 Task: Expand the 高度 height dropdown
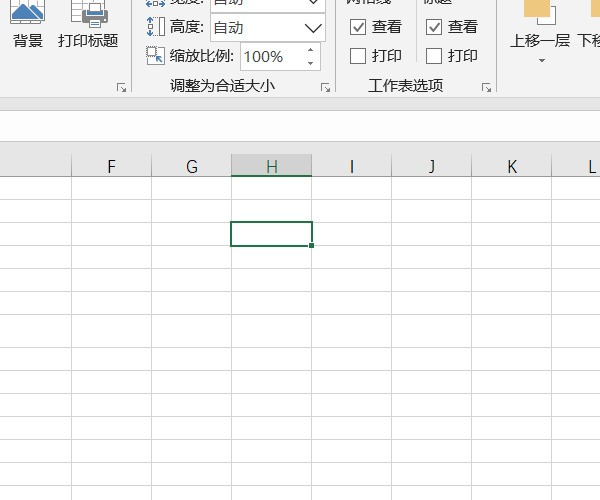(313, 28)
